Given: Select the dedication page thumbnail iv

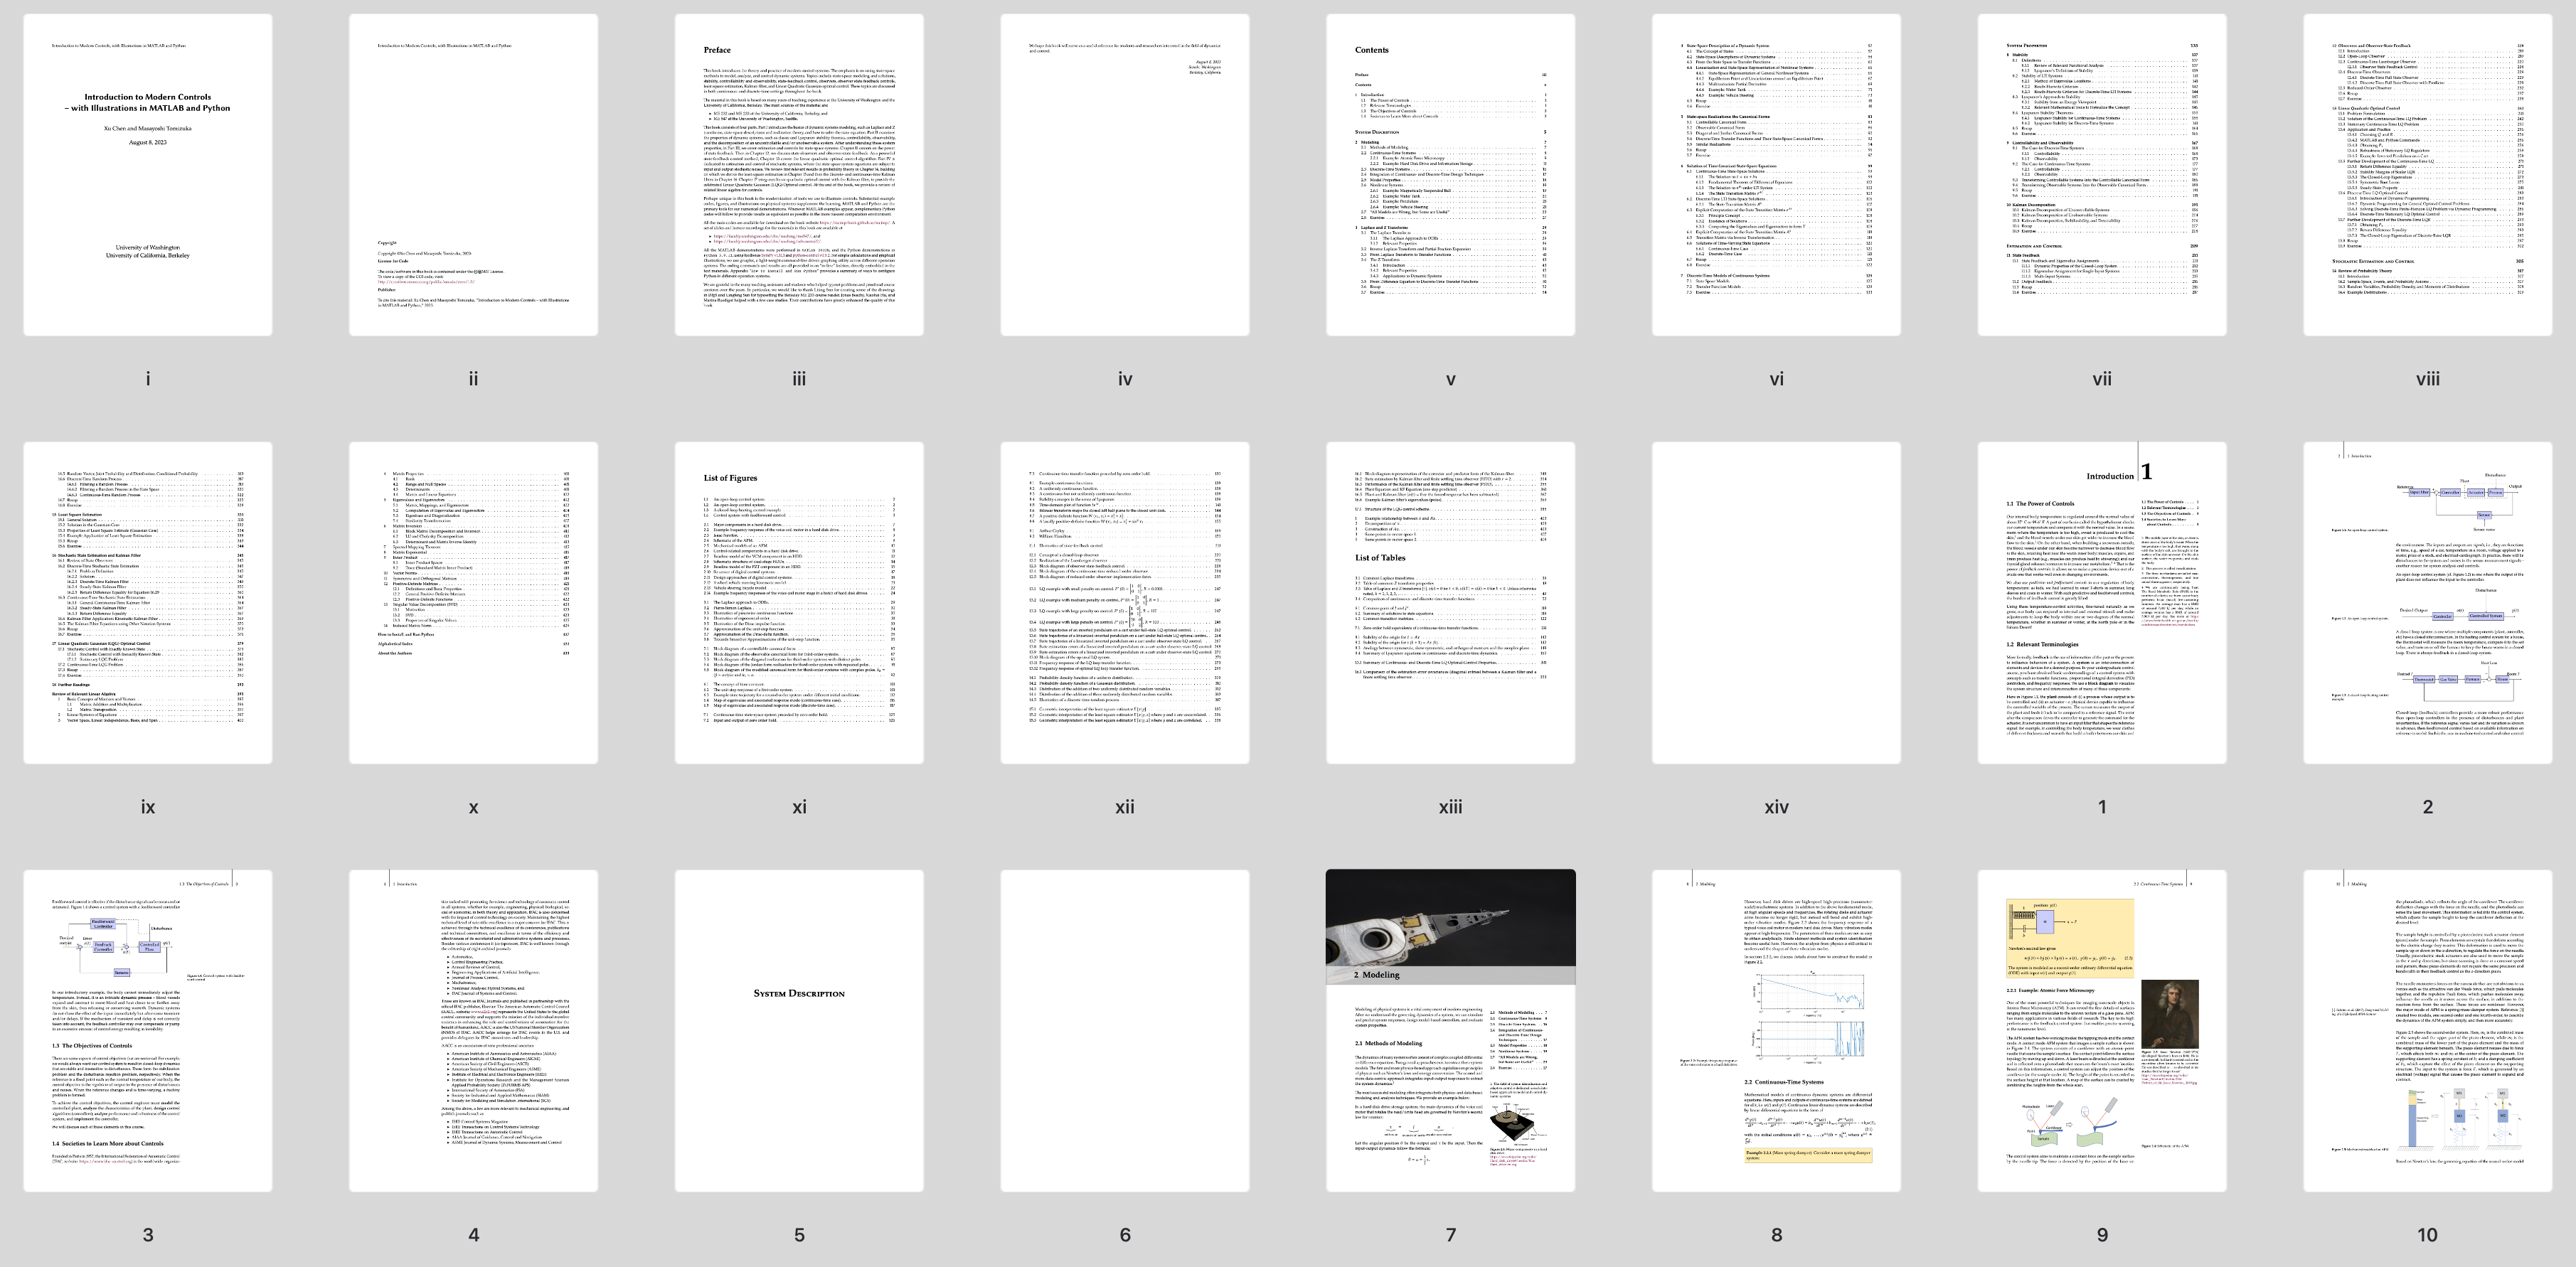Looking at the screenshot, I should point(1125,175).
